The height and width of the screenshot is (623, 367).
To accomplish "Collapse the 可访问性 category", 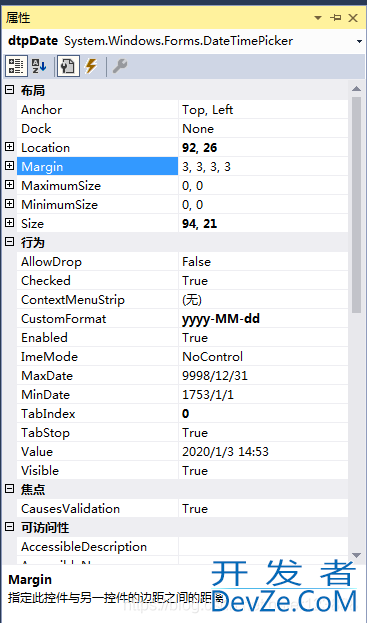I will 9,527.
